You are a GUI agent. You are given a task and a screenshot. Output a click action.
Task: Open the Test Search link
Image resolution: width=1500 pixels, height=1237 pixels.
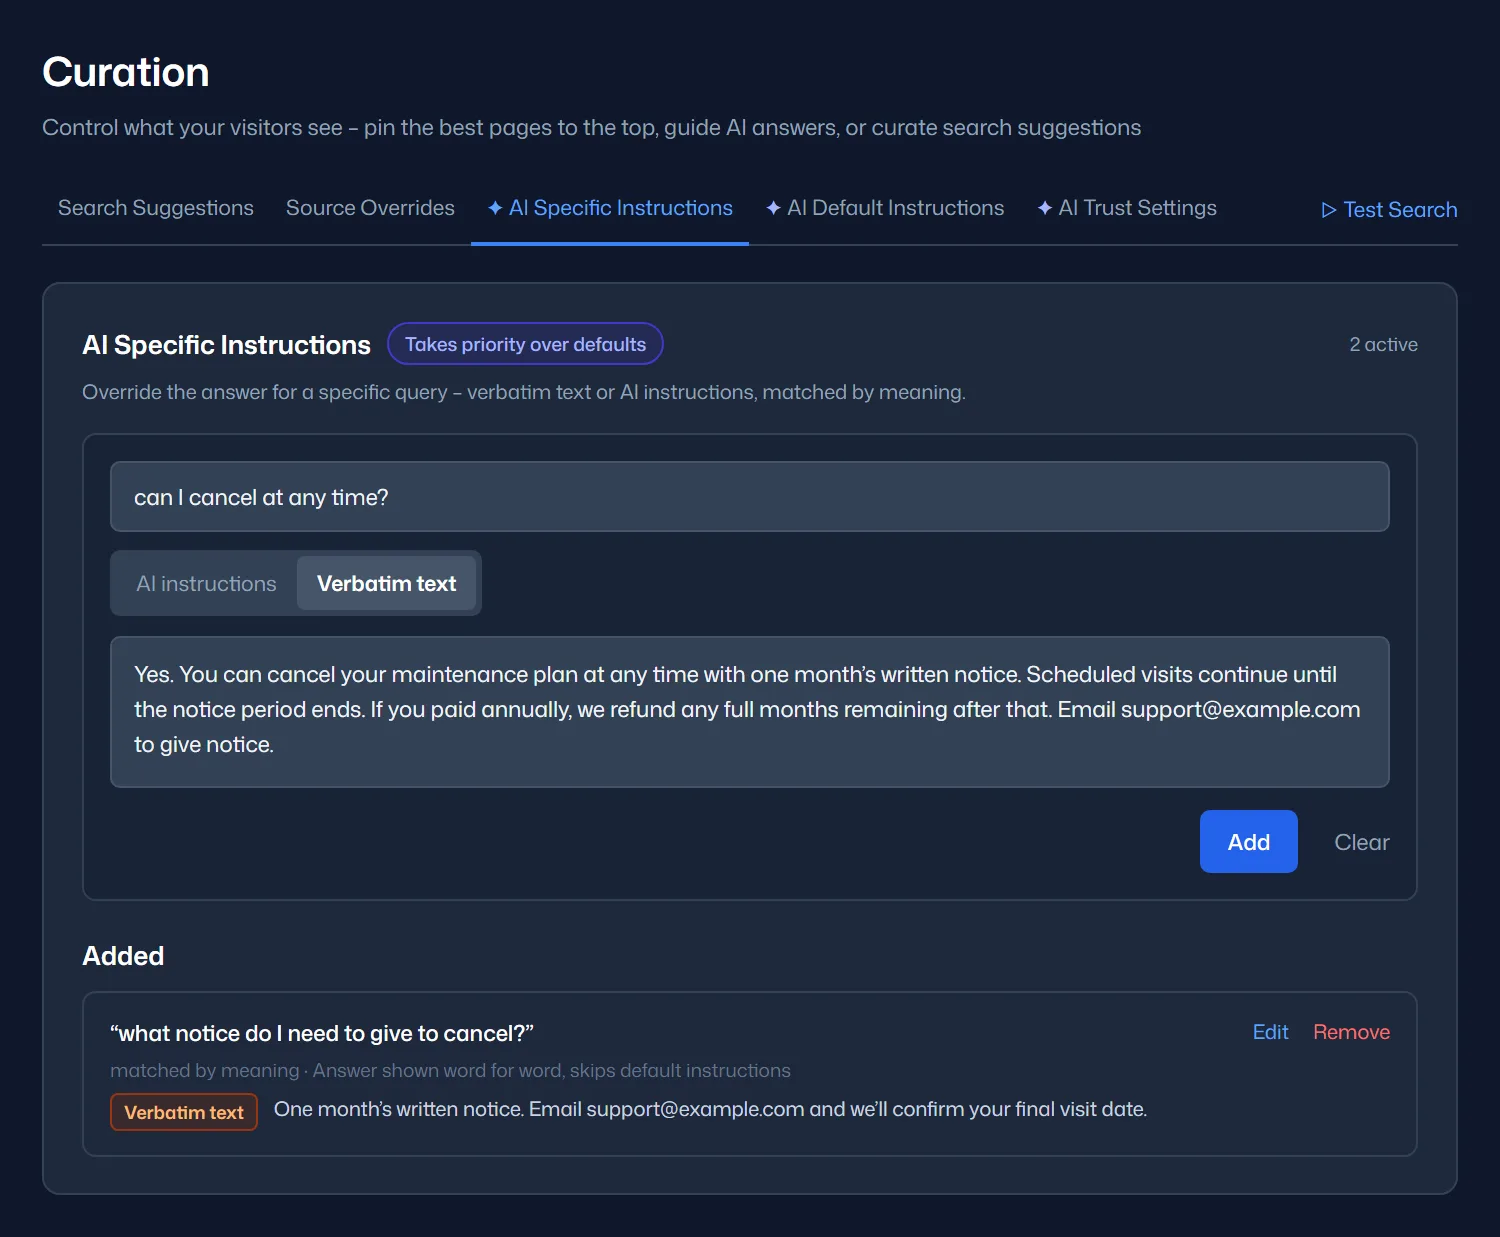coord(1389,210)
